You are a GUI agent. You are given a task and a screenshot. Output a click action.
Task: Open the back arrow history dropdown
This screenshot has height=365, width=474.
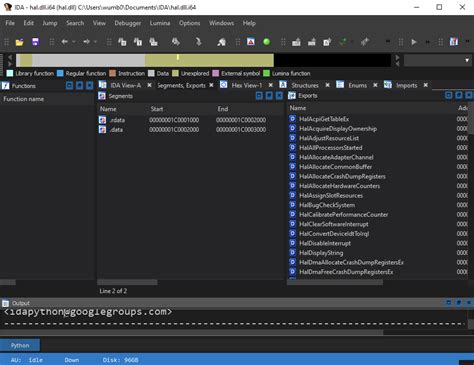click(74, 42)
